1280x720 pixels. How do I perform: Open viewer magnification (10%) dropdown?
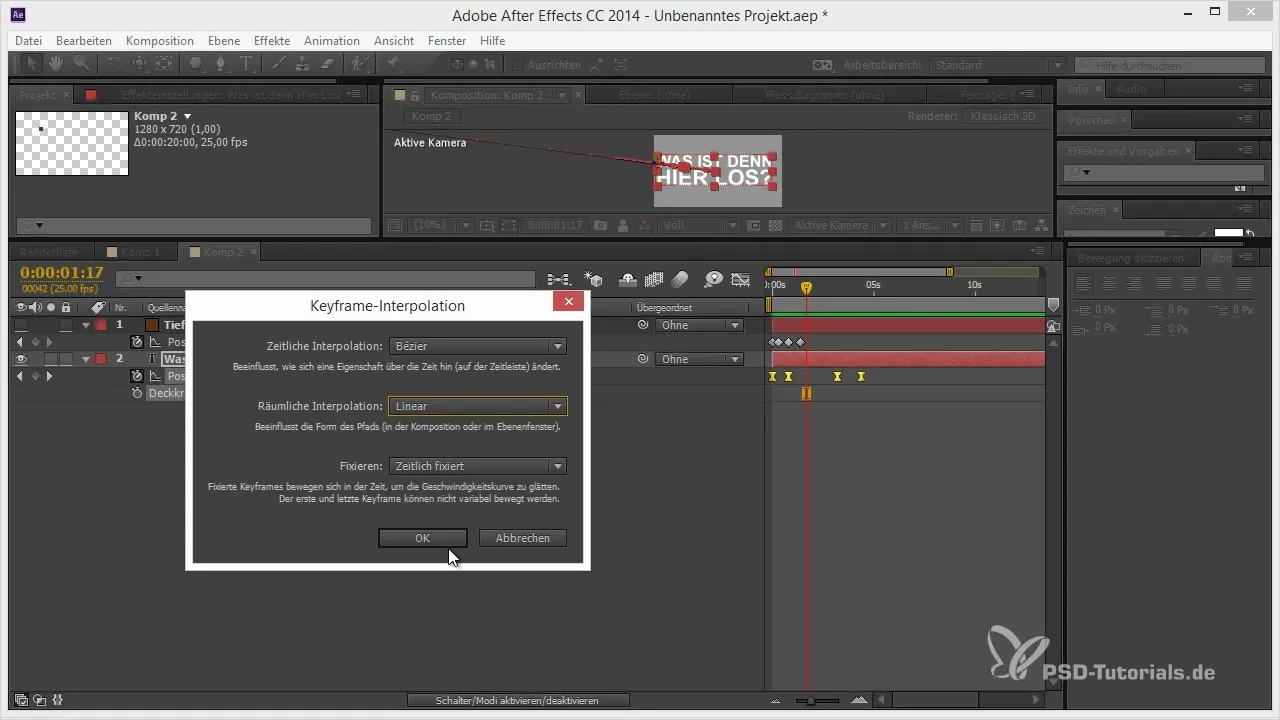pos(441,226)
